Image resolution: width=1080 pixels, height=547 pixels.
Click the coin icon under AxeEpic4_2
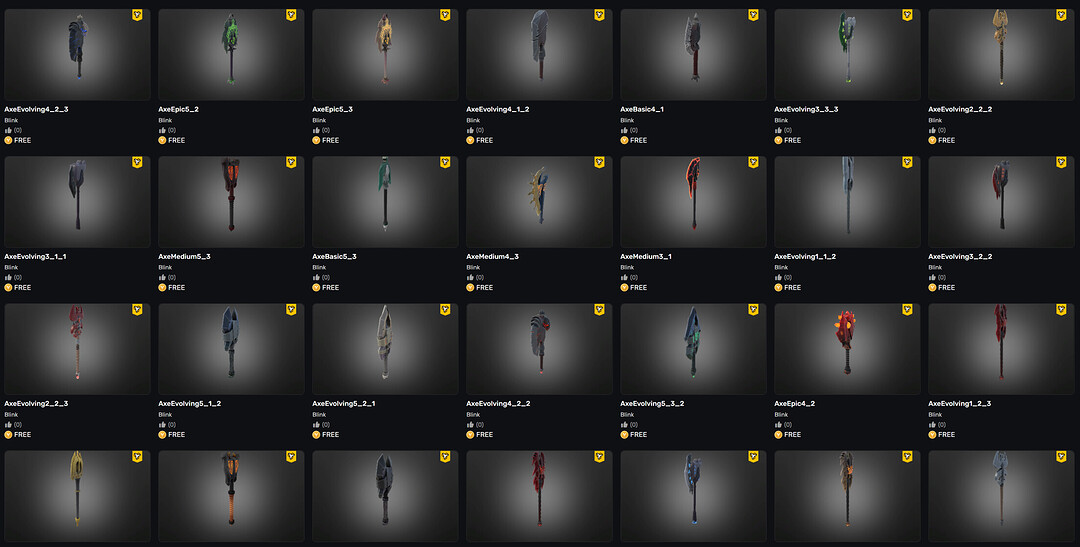[x=778, y=435]
